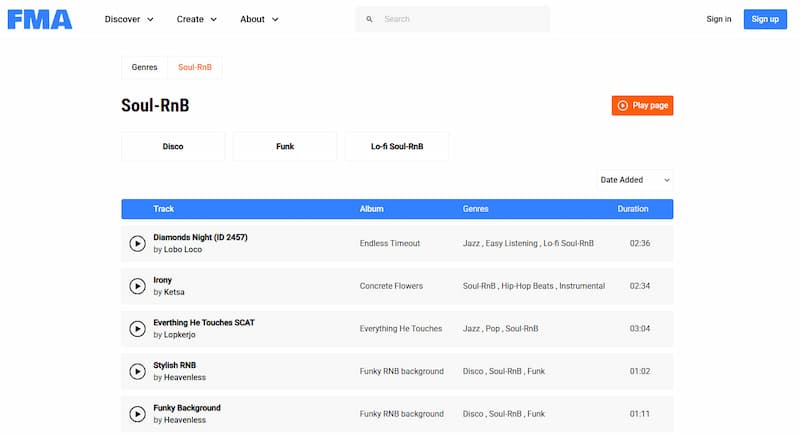This screenshot has width=800, height=436.
Task: Play the Funky Background track
Action: (x=137, y=414)
